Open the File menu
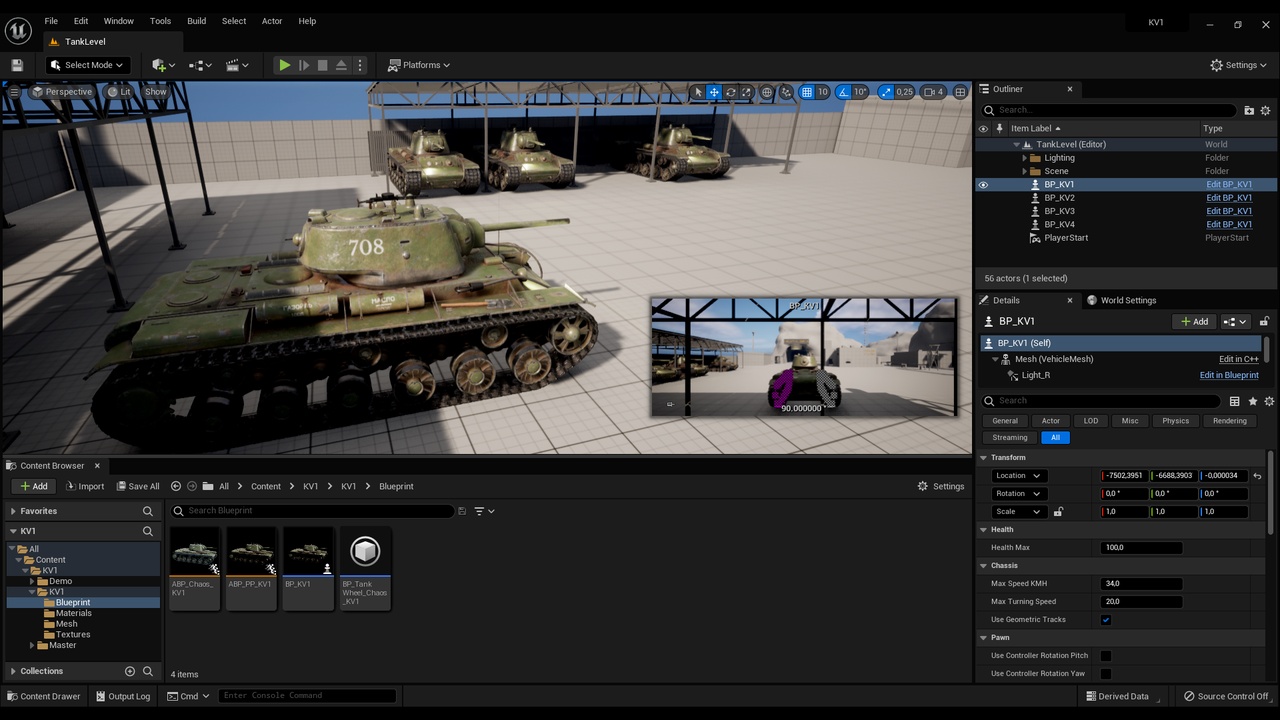Image resolution: width=1280 pixels, height=720 pixels. click(x=51, y=21)
